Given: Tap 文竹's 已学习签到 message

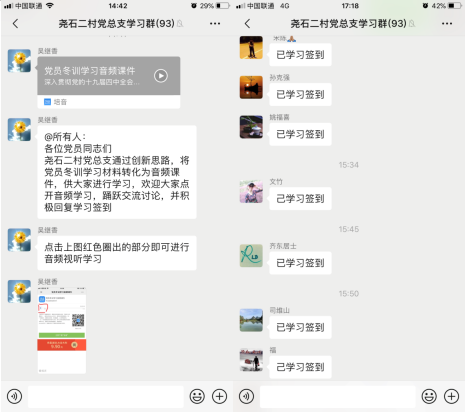Looking at the screenshot, I should tap(300, 199).
